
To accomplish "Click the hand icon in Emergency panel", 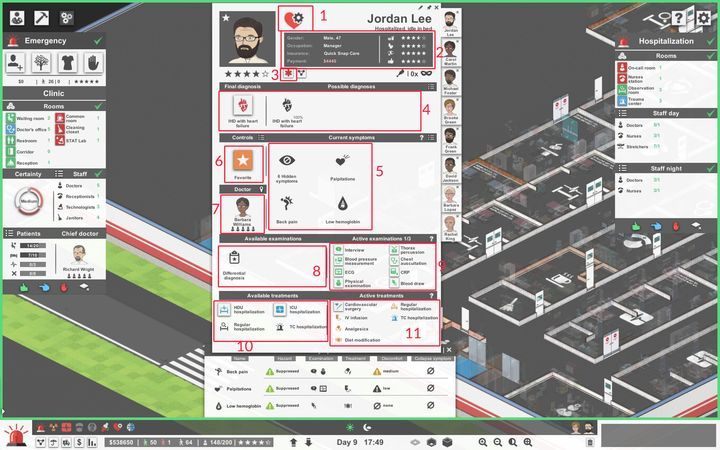I will [94, 62].
